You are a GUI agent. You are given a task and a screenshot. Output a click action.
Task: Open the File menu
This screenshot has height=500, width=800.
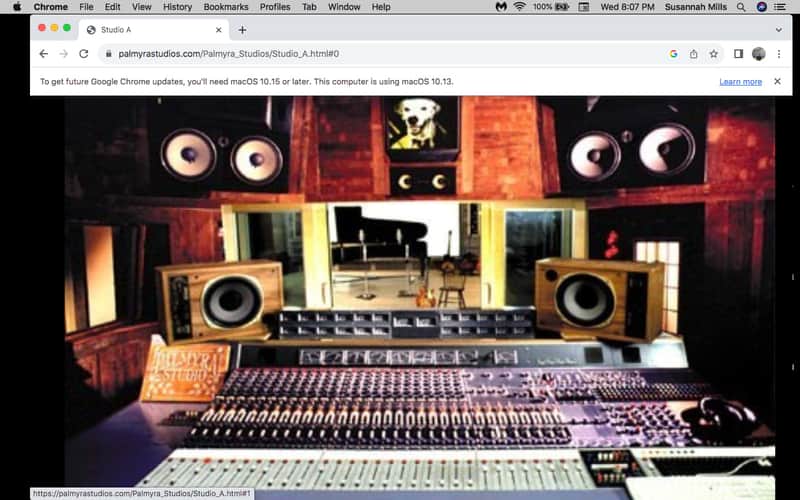click(86, 7)
